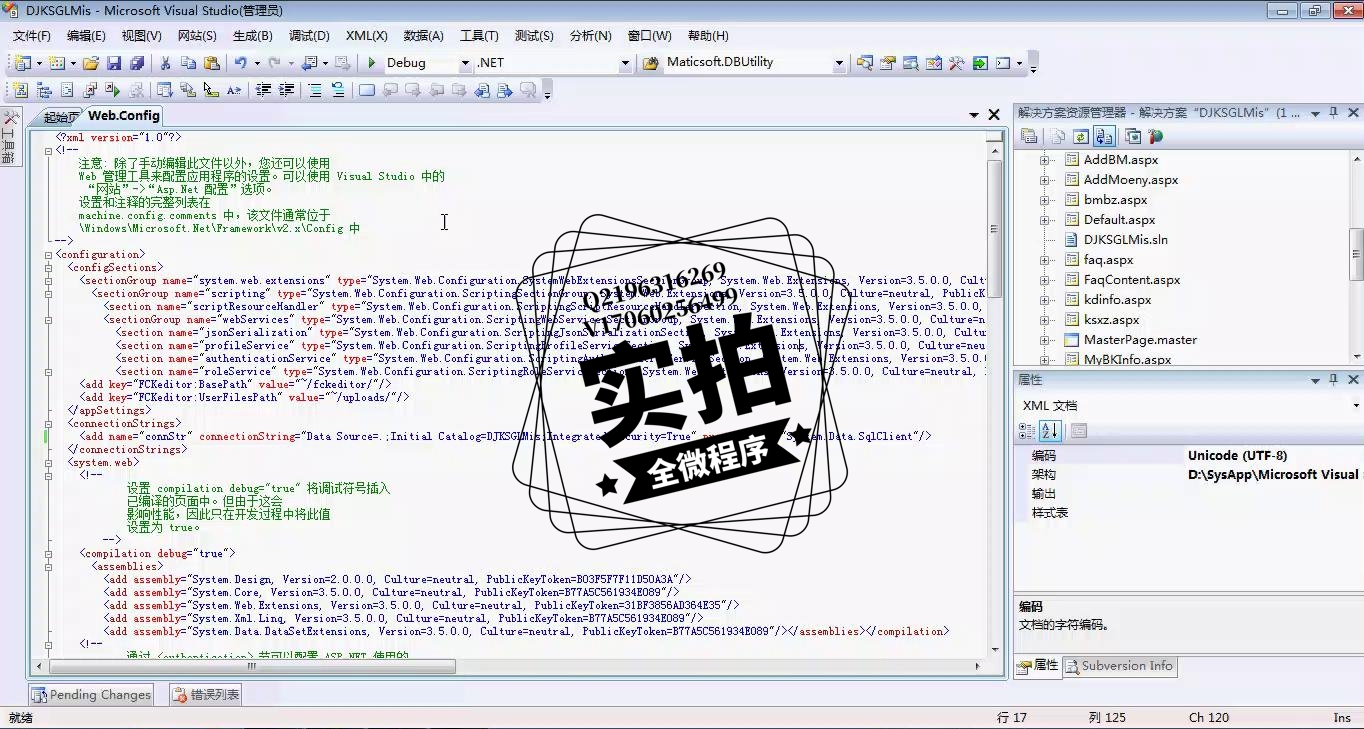Expand the kdinfo.aspx tree node
Screen dimensions: 1364x729
(x=1044, y=300)
